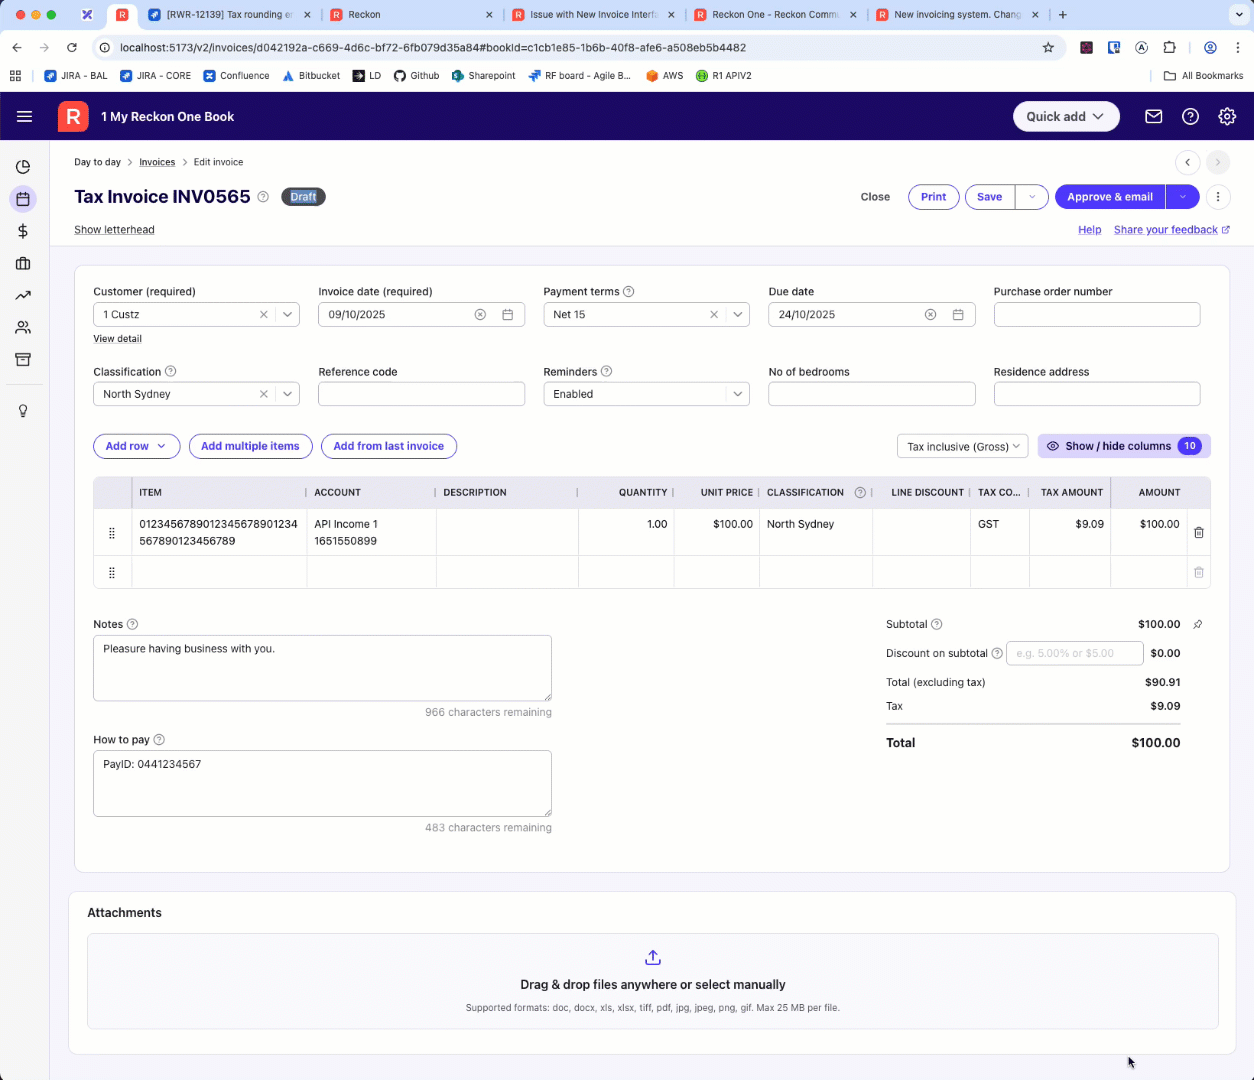Open the Show letterhead link
The width and height of the screenshot is (1254, 1080).
tap(114, 230)
